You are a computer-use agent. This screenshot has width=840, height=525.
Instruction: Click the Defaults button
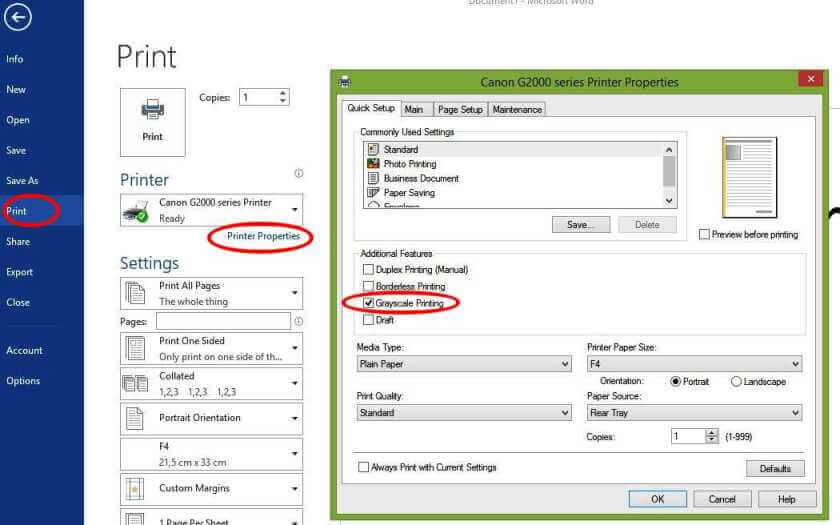pos(775,469)
